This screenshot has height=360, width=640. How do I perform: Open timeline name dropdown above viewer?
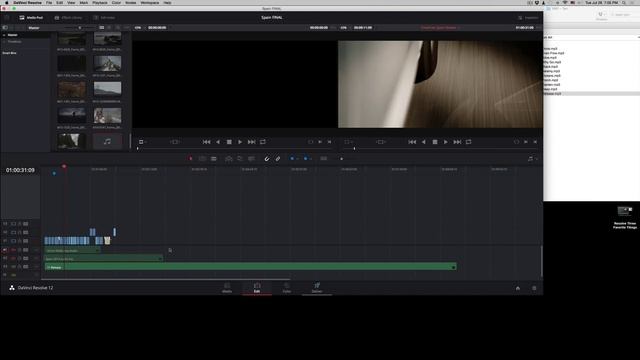click(x=440, y=28)
